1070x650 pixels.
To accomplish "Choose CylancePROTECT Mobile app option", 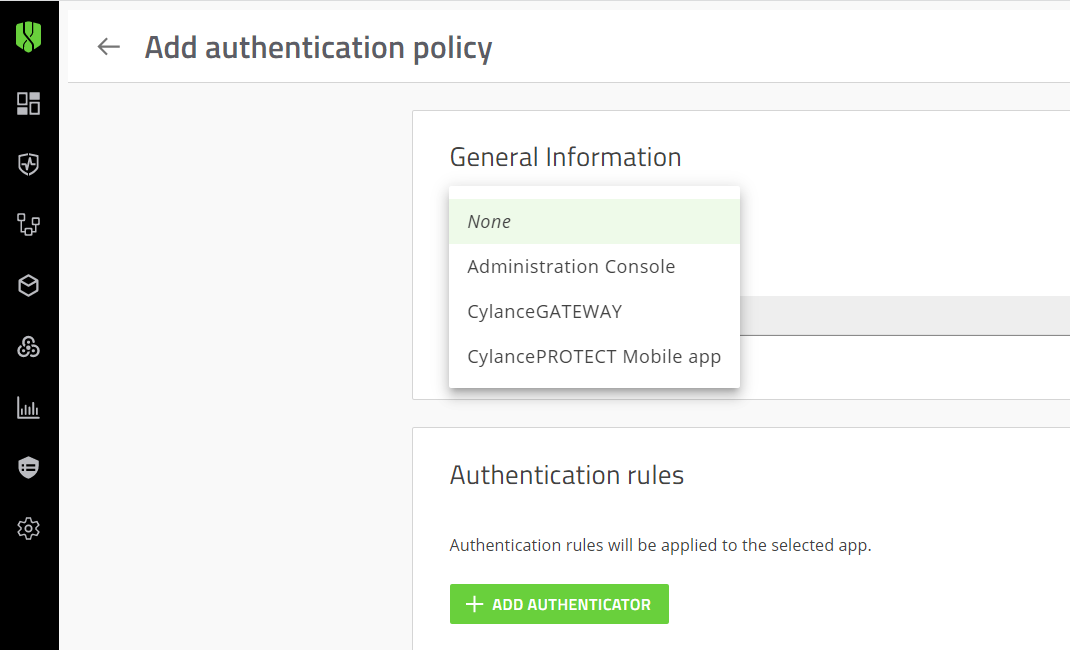I will tap(594, 357).
